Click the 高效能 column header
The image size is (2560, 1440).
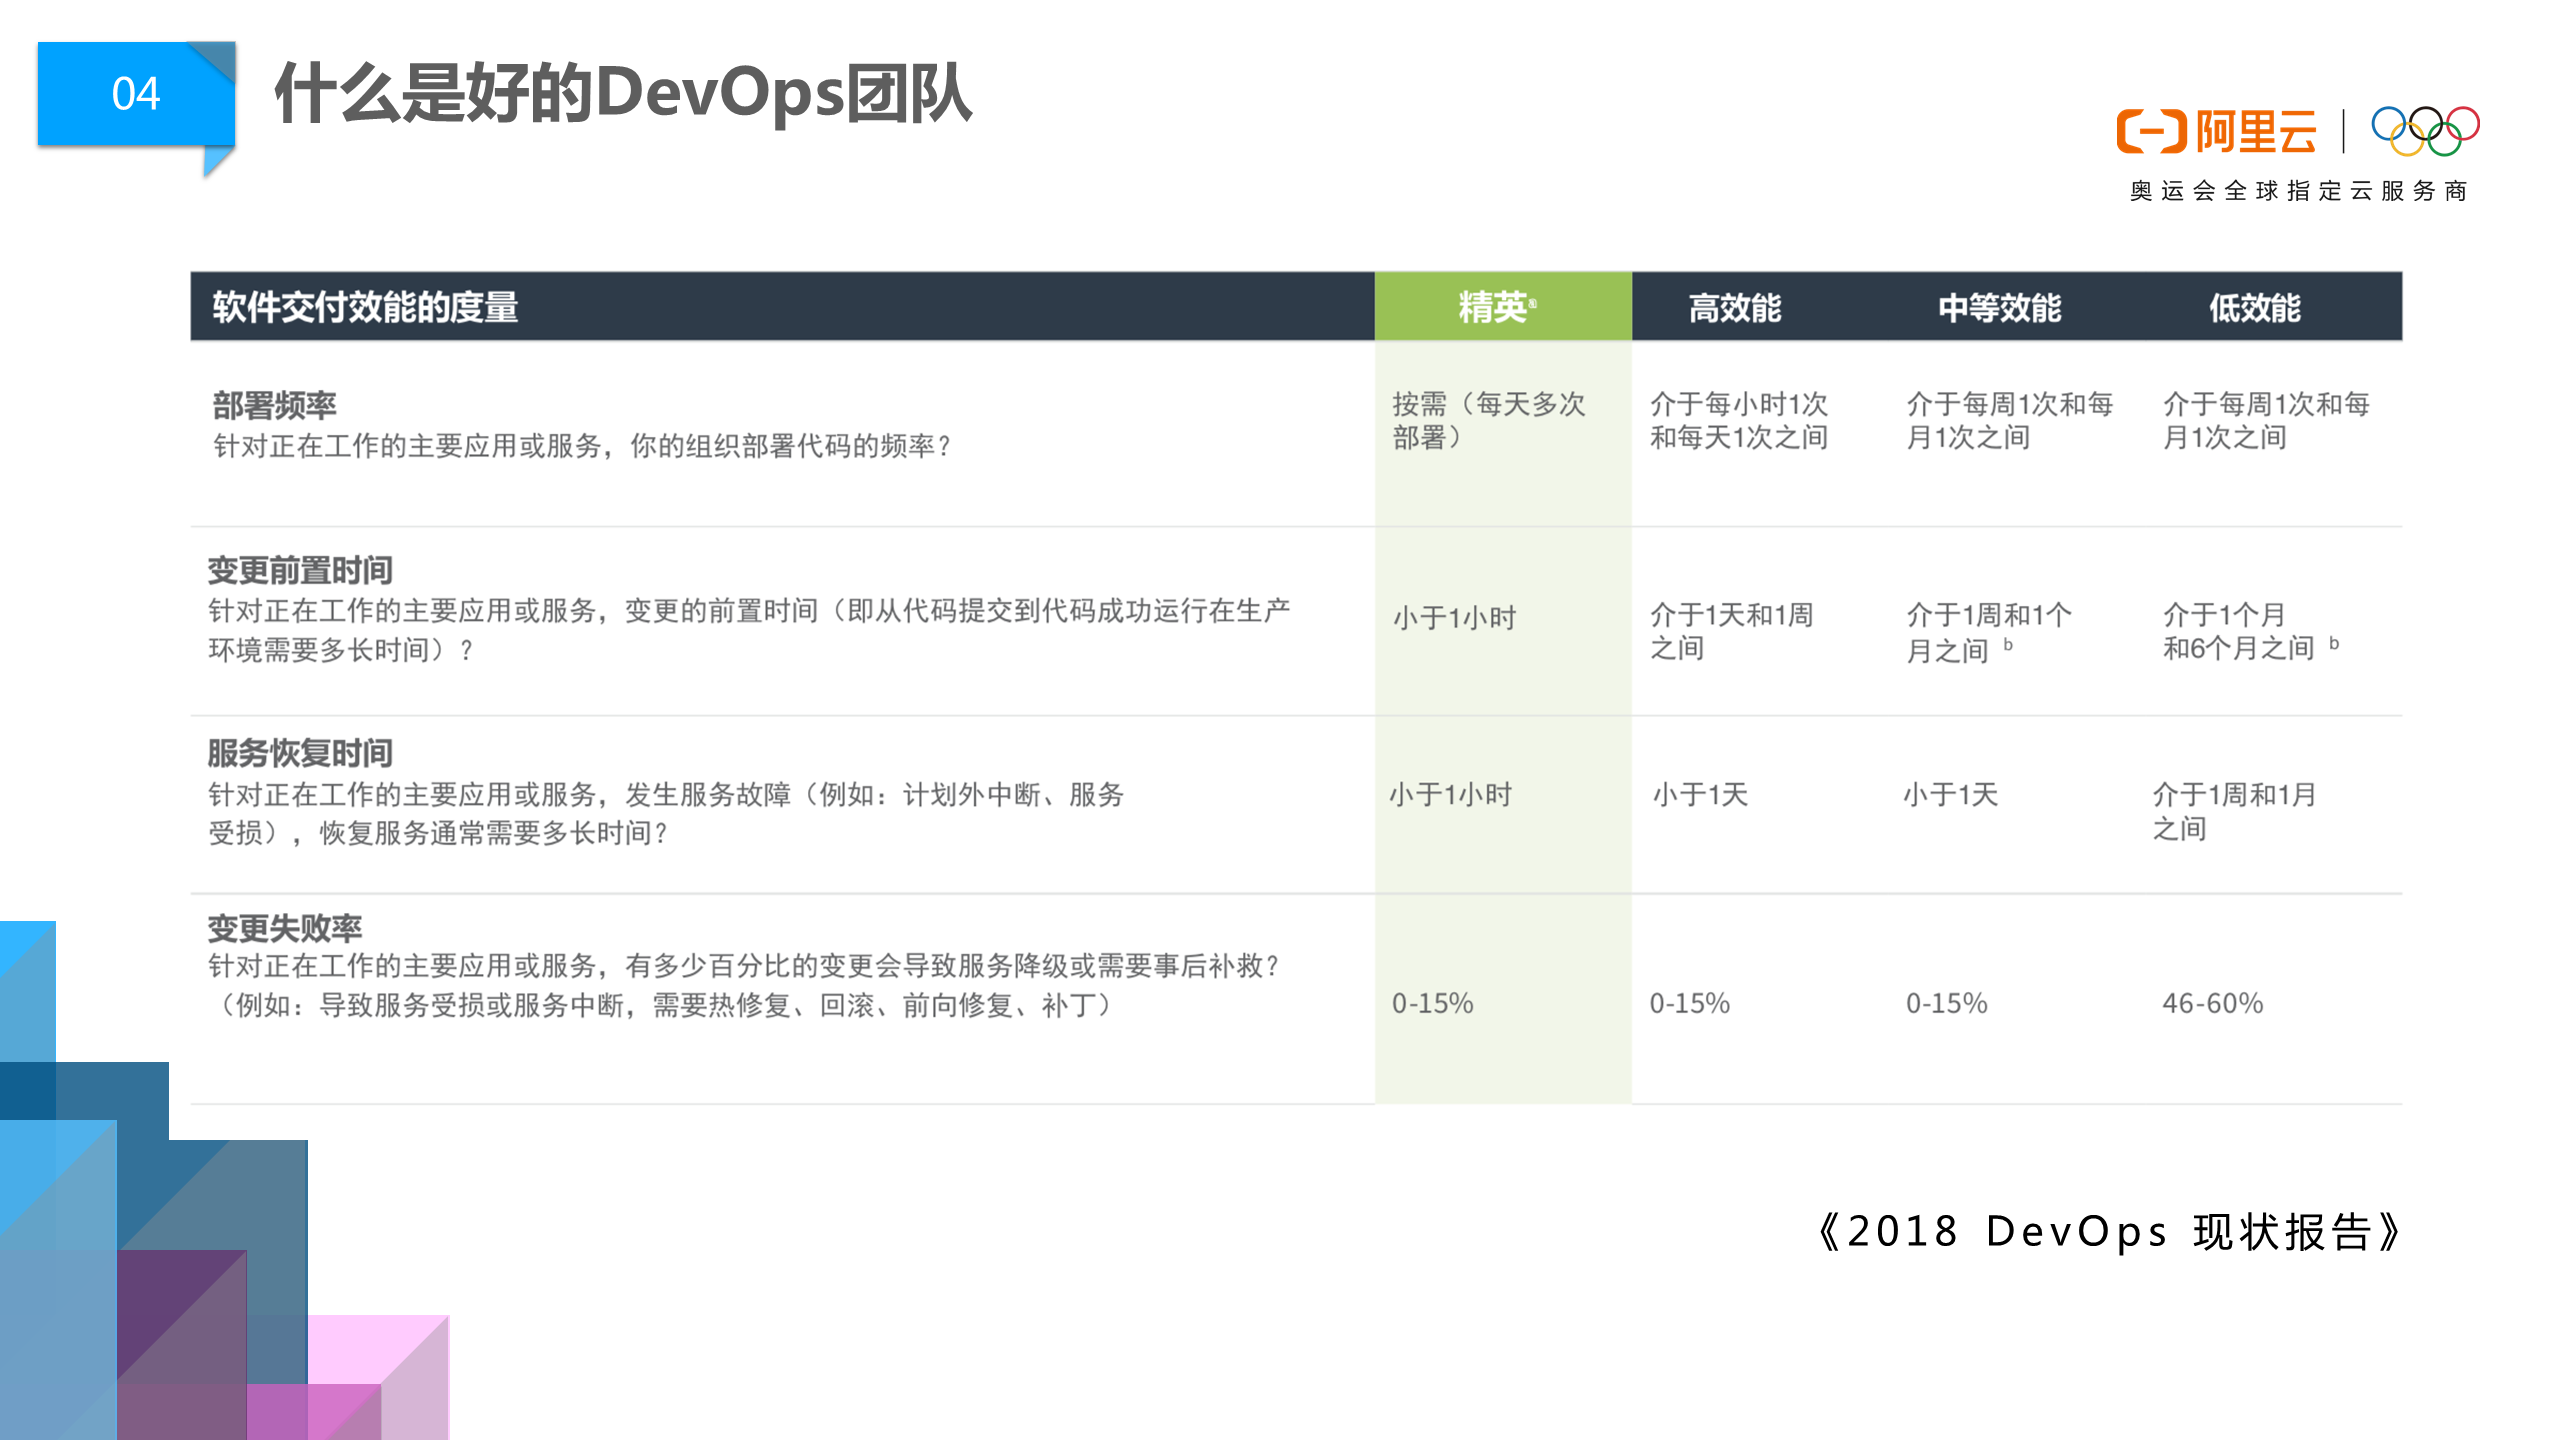tap(1735, 307)
